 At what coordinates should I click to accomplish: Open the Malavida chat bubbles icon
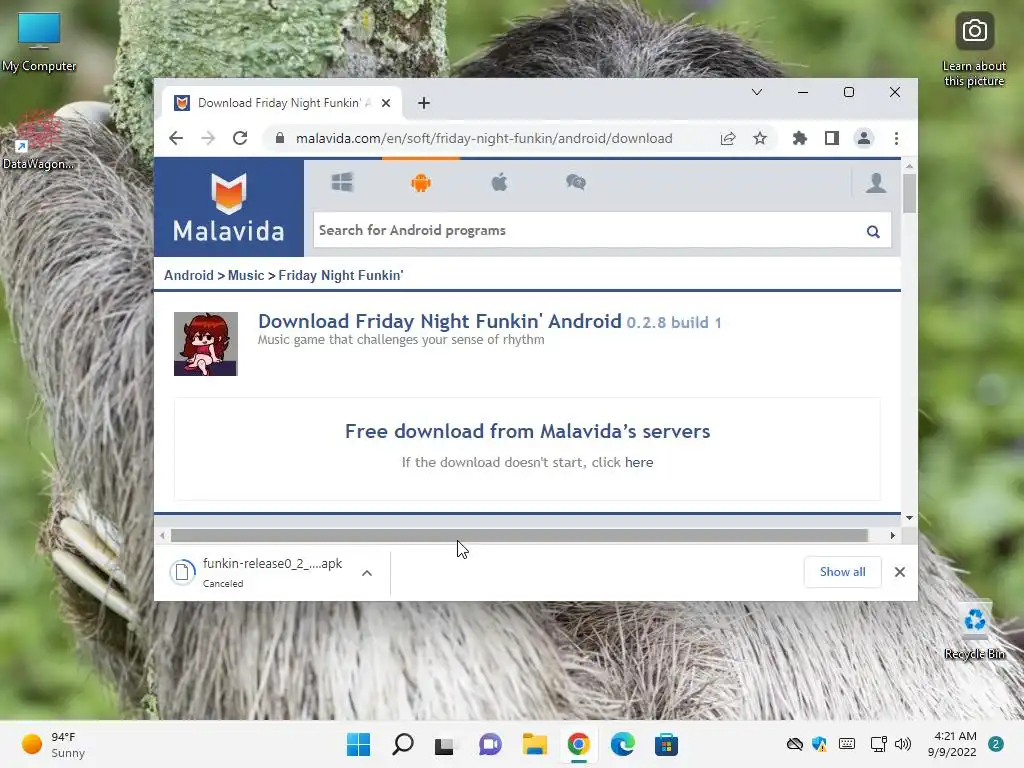(x=575, y=182)
